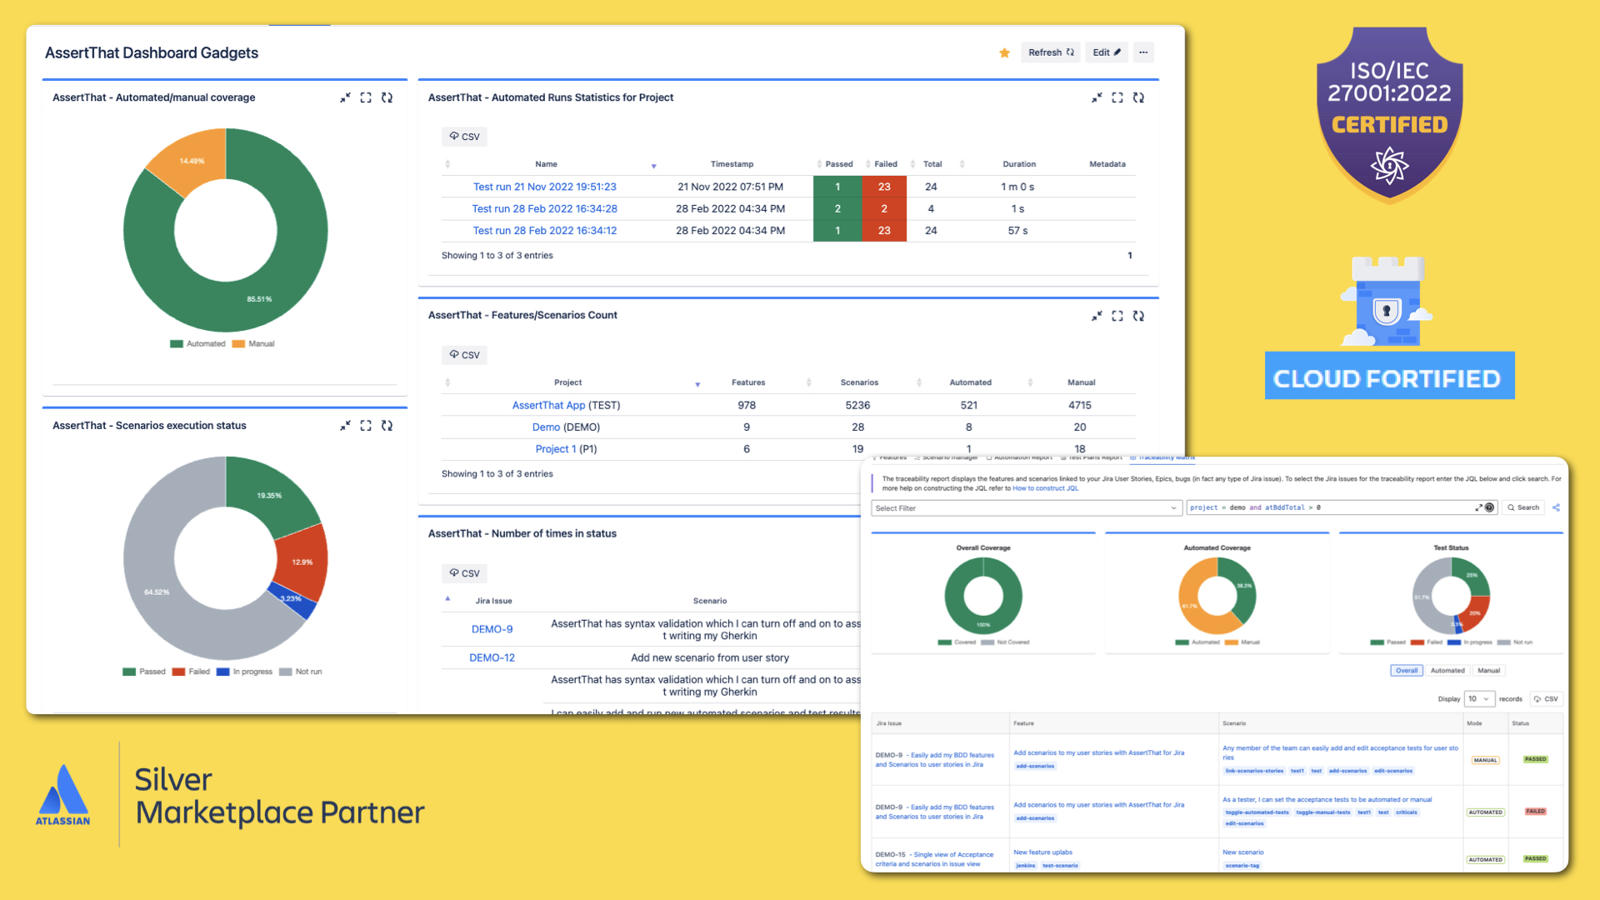The image size is (1600, 900).
Task: Toggle In progress legend in execution status gadget
Action: point(245,672)
